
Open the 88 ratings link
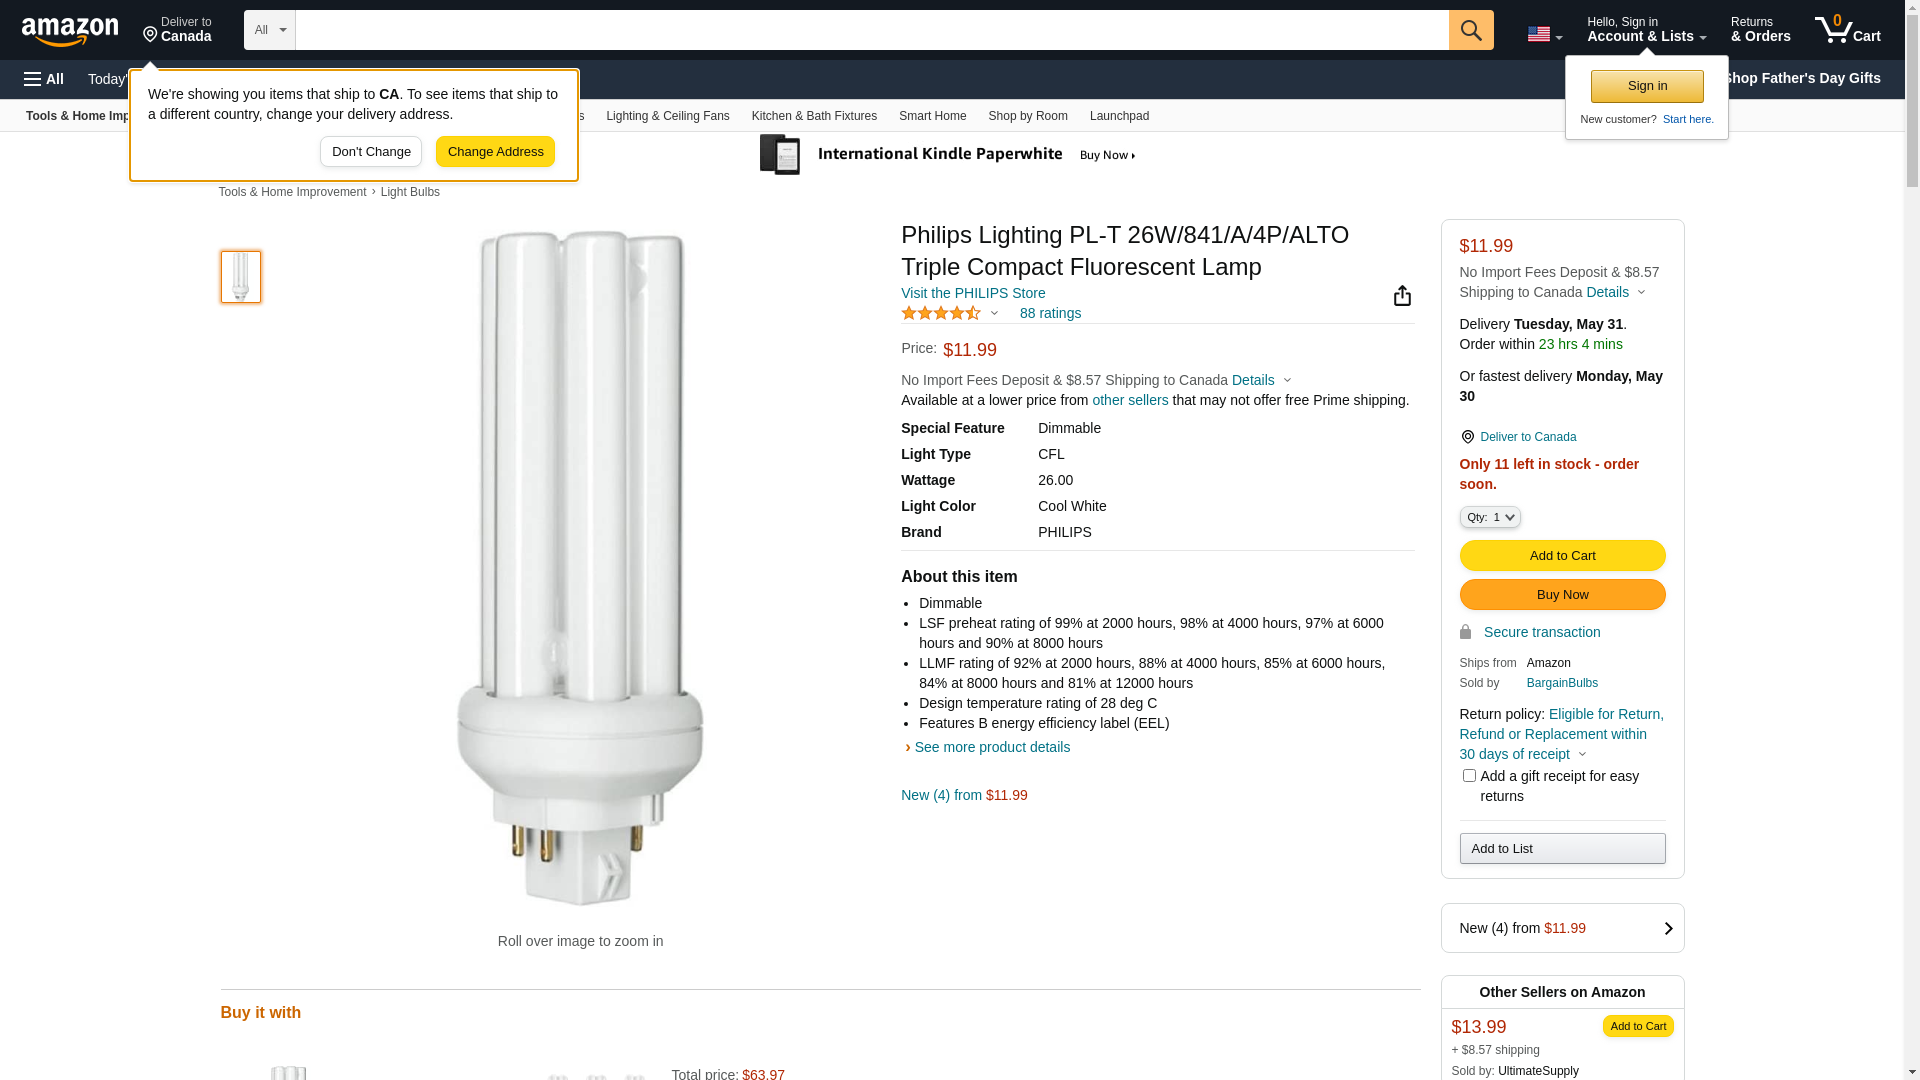tap(1050, 313)
